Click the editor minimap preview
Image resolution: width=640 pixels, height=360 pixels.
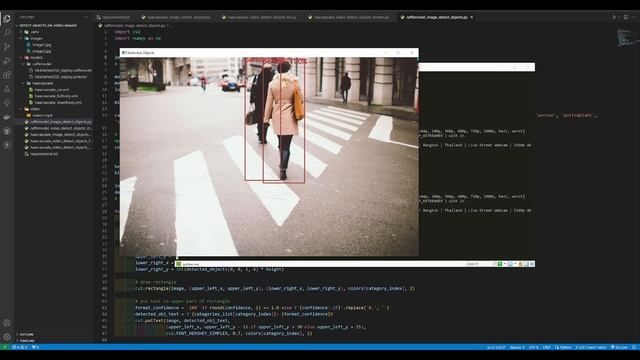click(627, 38)
